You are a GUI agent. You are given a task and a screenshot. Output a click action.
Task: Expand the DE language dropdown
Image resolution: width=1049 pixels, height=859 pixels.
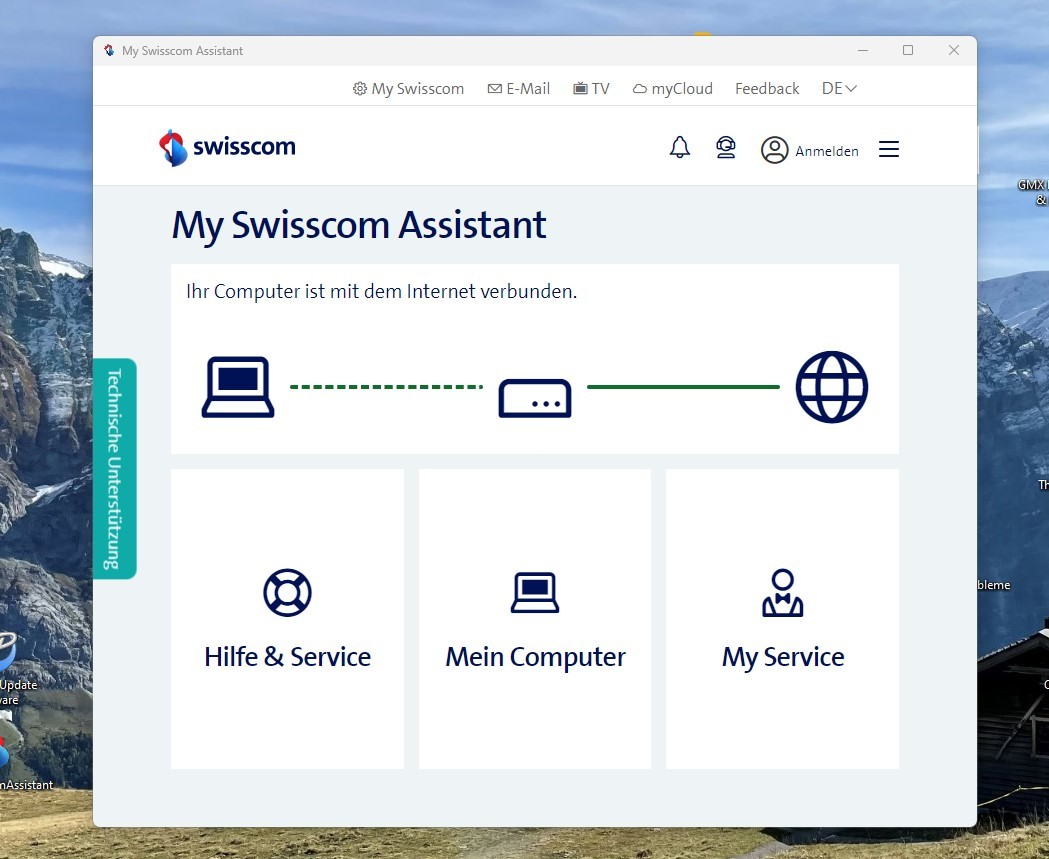[x=839, y=88]
